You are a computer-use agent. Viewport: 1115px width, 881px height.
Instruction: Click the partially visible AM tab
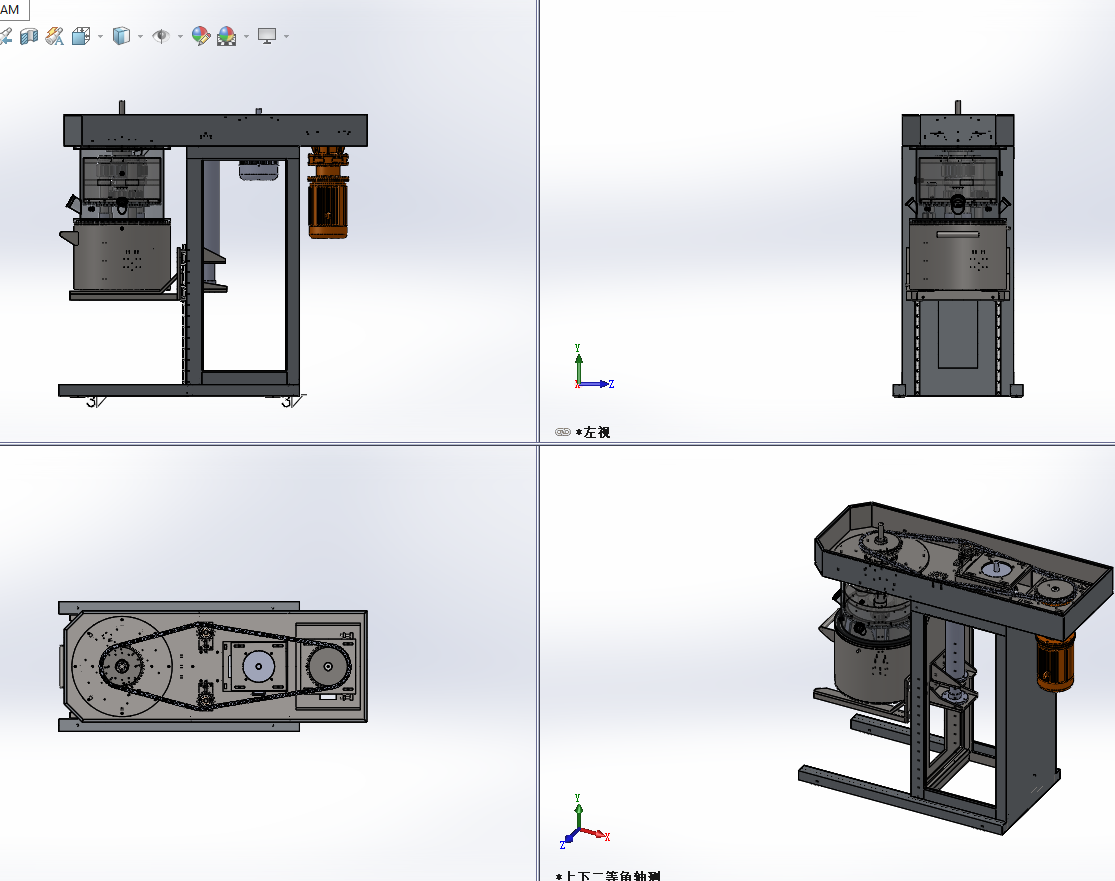(x=14, y=9)
